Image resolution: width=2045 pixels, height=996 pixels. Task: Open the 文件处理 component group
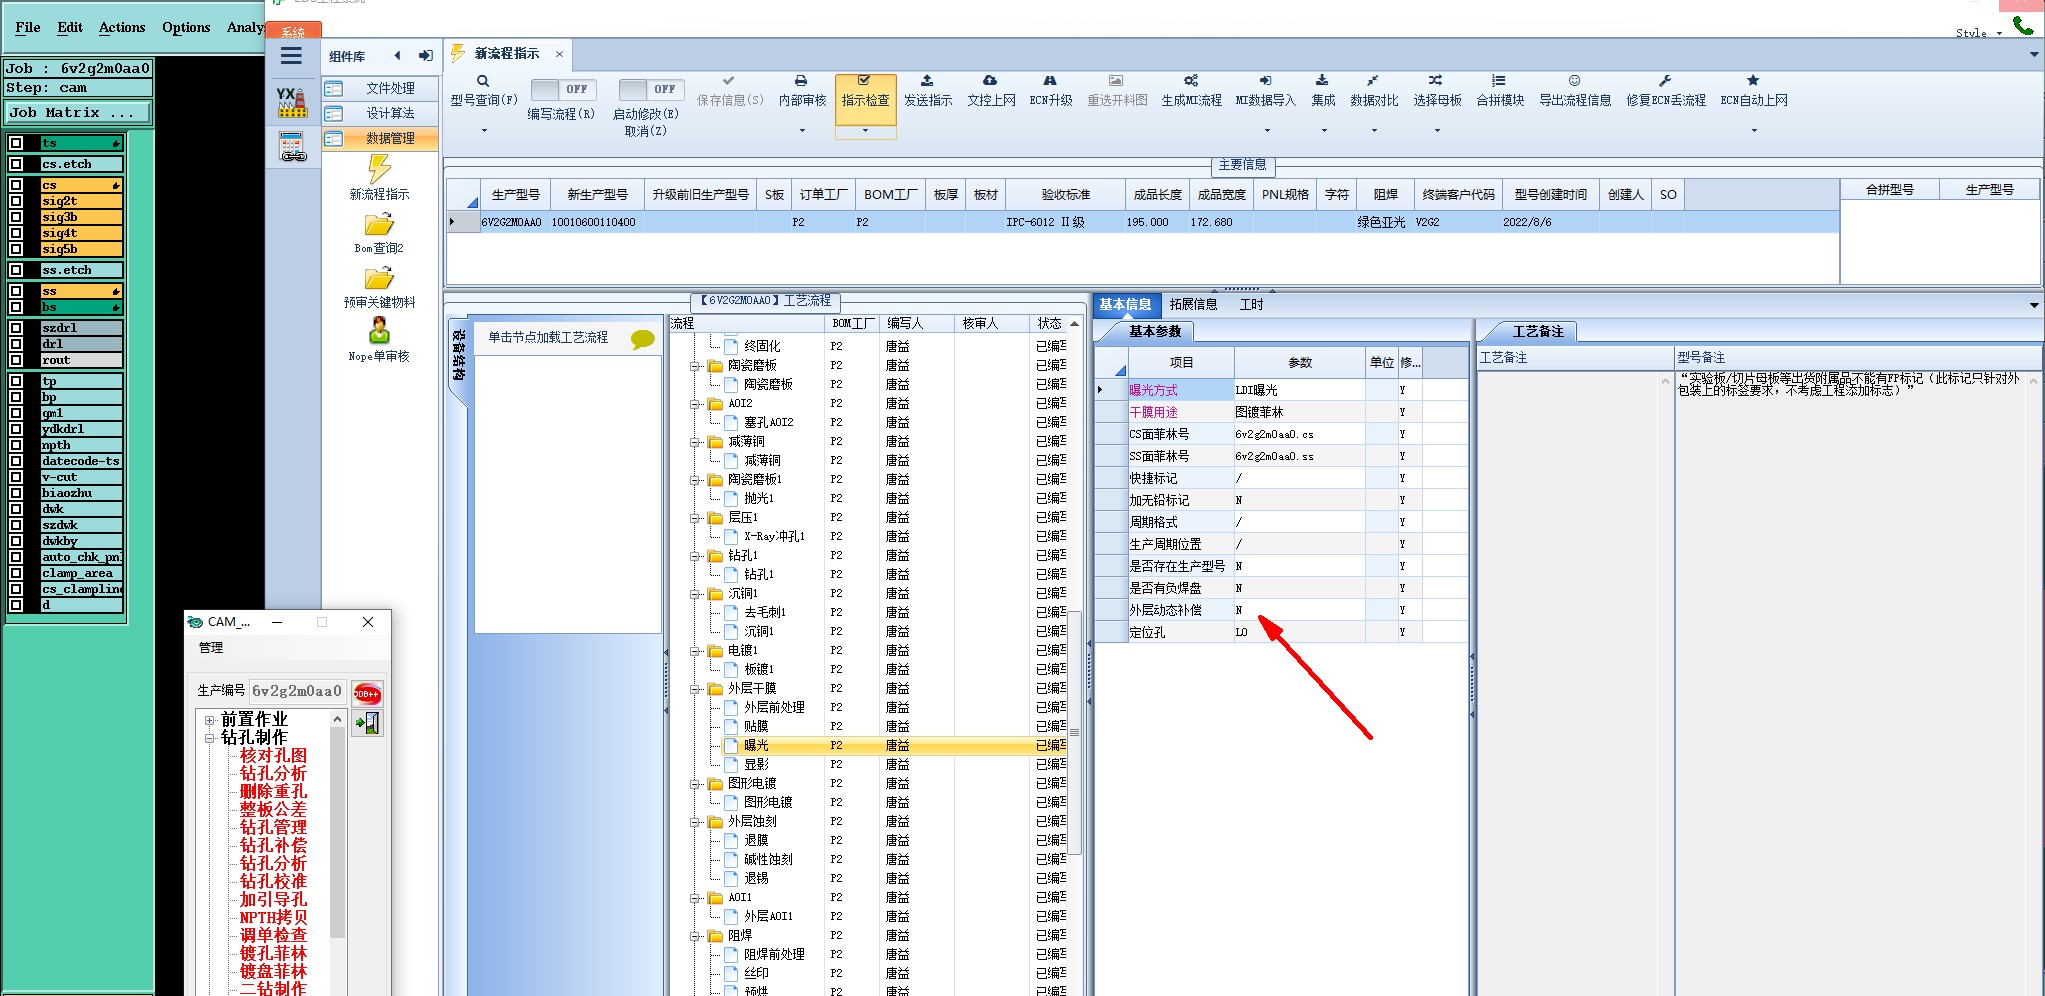381,88
